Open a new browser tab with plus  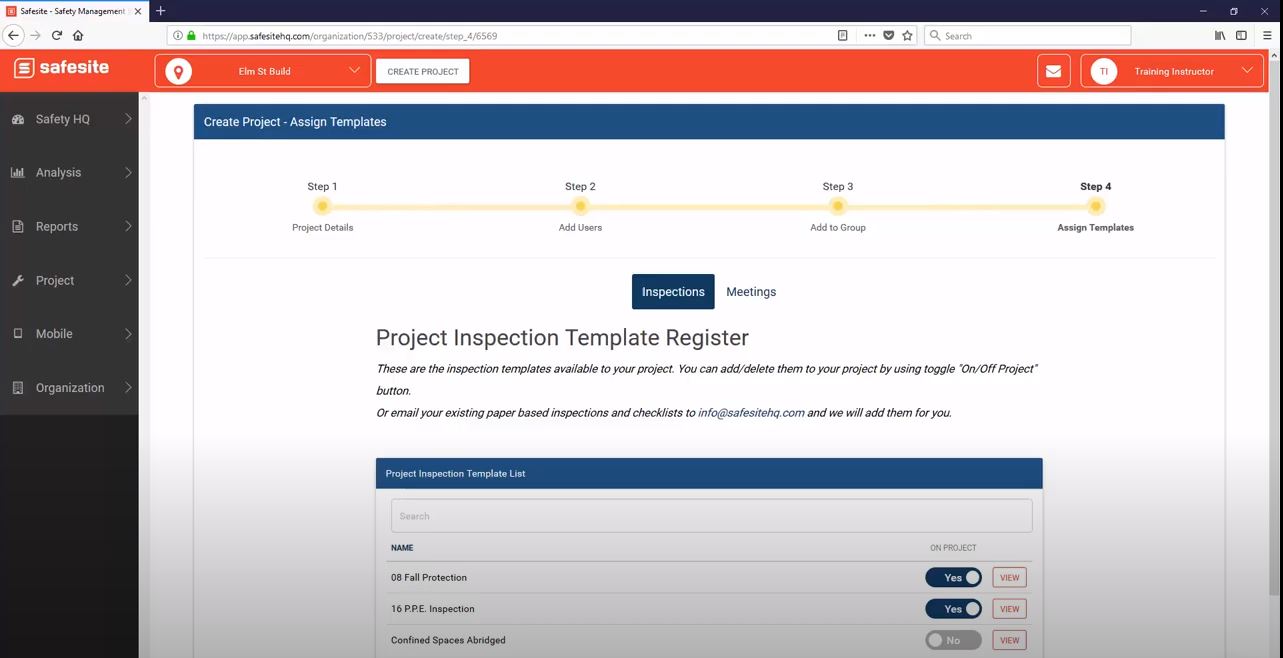160,11
